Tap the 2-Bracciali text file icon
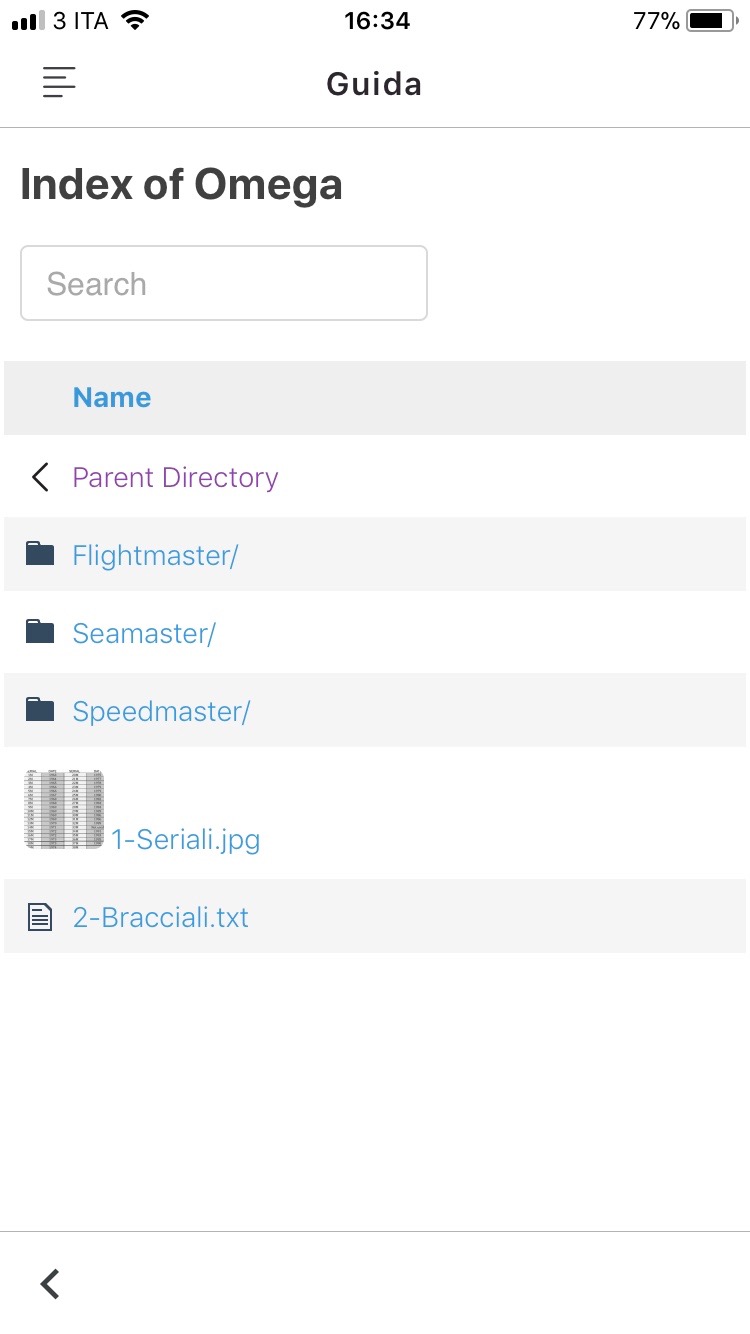 [39, 916]
